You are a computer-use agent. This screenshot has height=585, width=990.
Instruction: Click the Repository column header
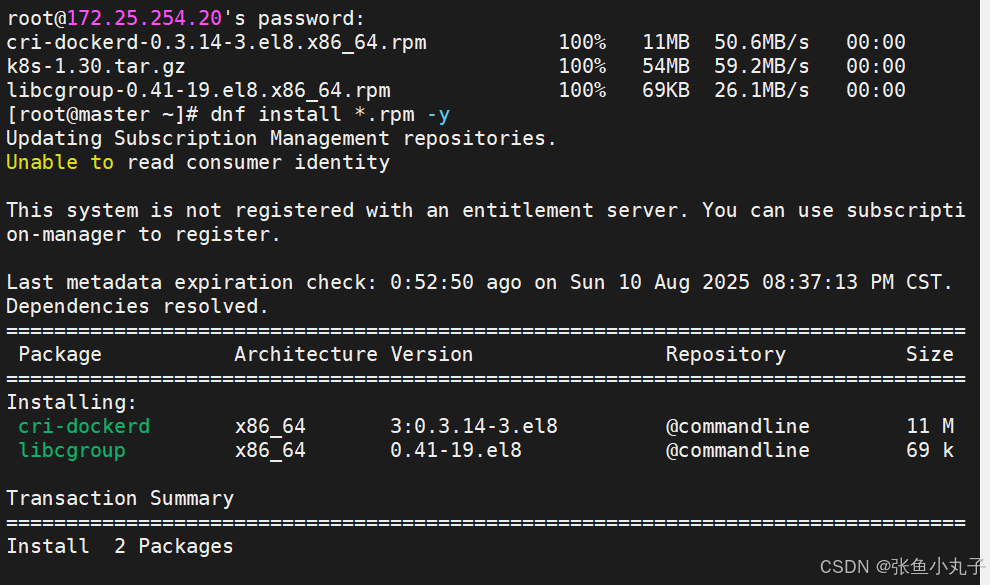click(725, 354)
